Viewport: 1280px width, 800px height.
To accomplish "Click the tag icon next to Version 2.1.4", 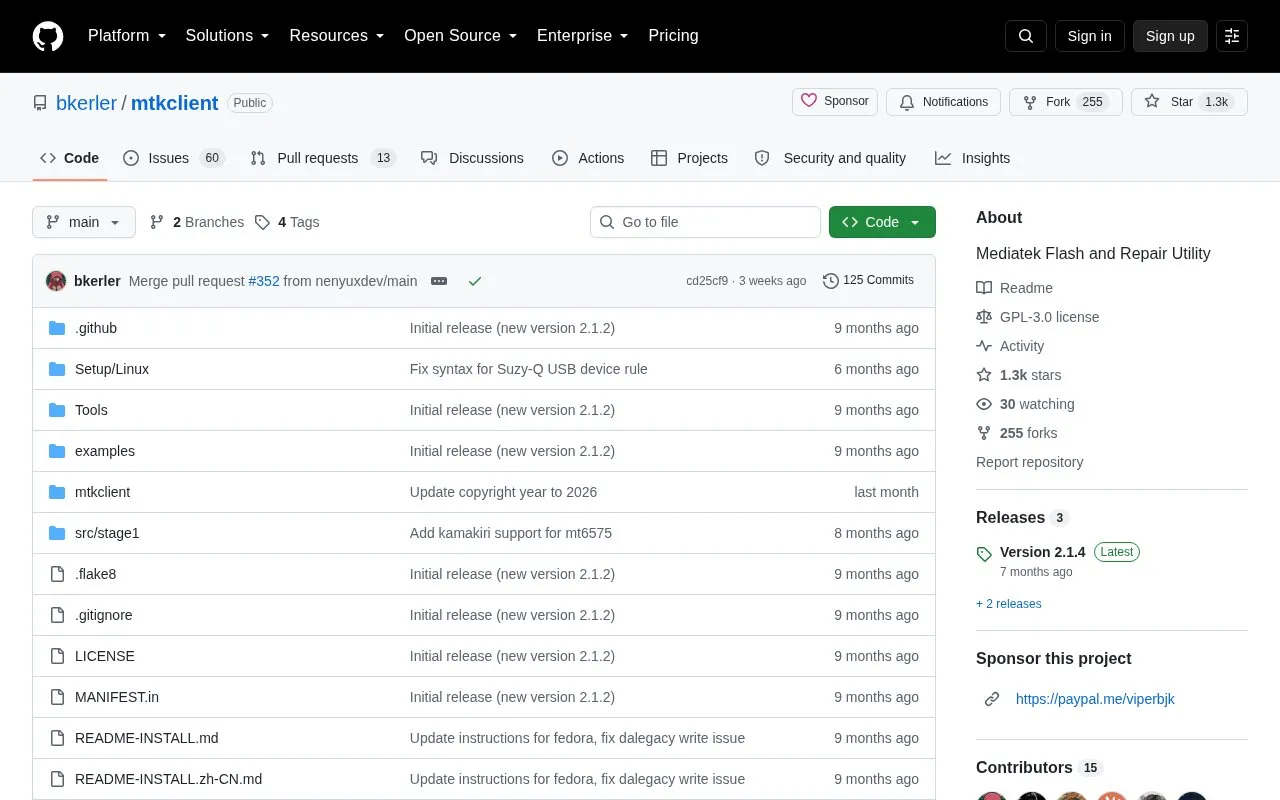I will (x=984, y=553).
